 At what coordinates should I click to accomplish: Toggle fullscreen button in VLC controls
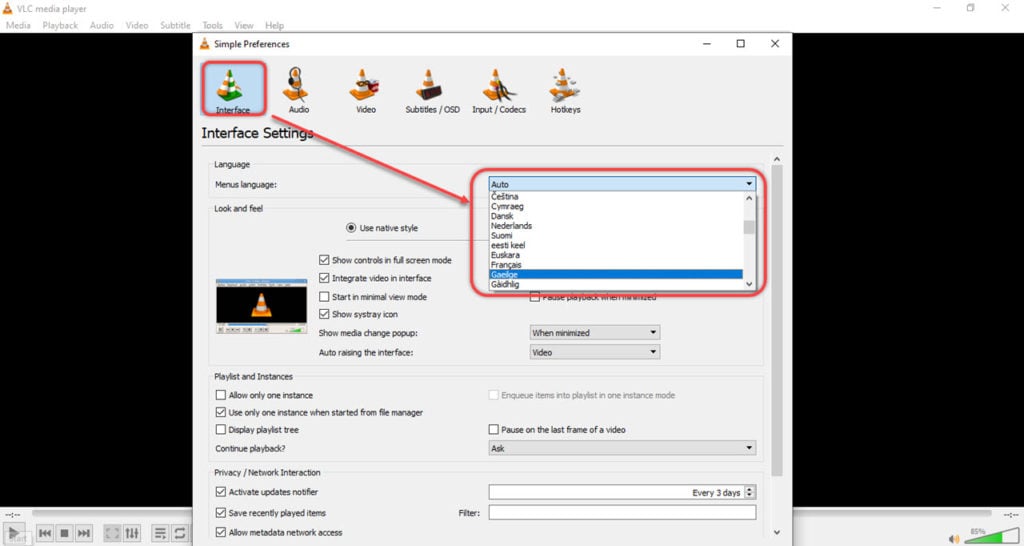(112, 533)
